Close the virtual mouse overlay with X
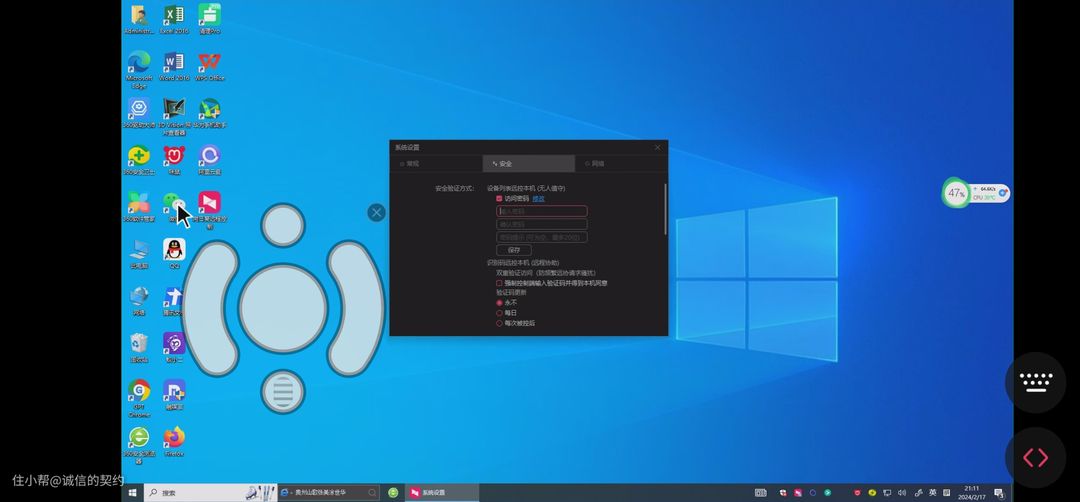Image resolution: width=1080 pixels, height=502 pixels. tap(376, 212)
